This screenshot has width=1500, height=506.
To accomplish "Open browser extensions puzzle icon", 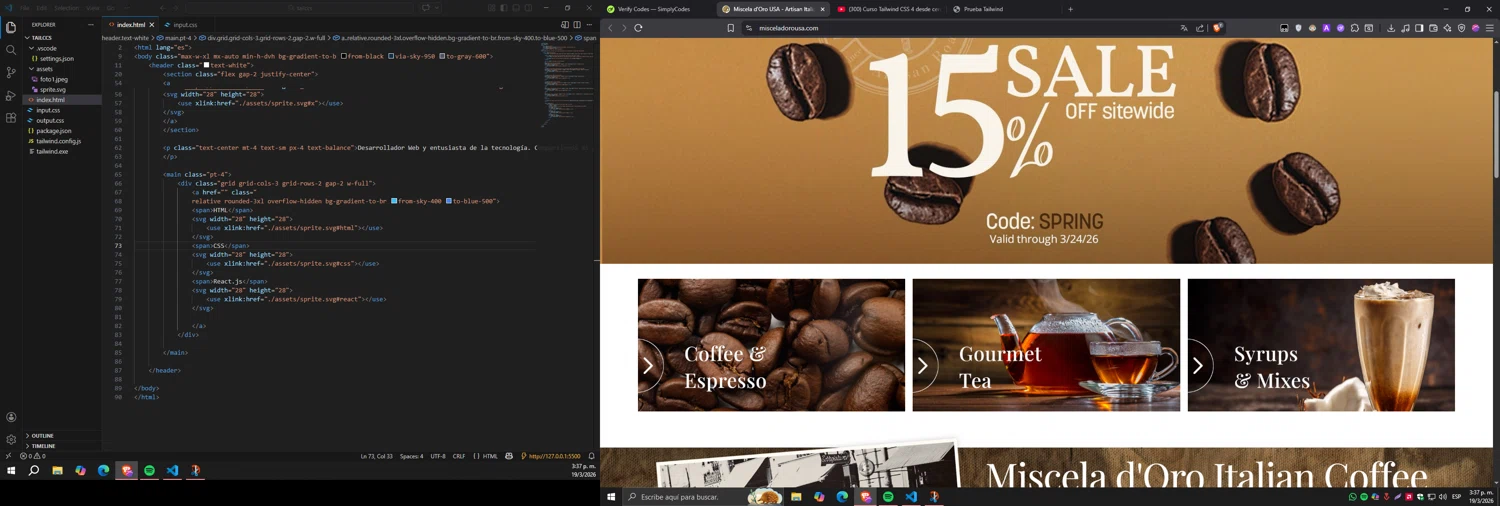I will [x=1355, y=28].
